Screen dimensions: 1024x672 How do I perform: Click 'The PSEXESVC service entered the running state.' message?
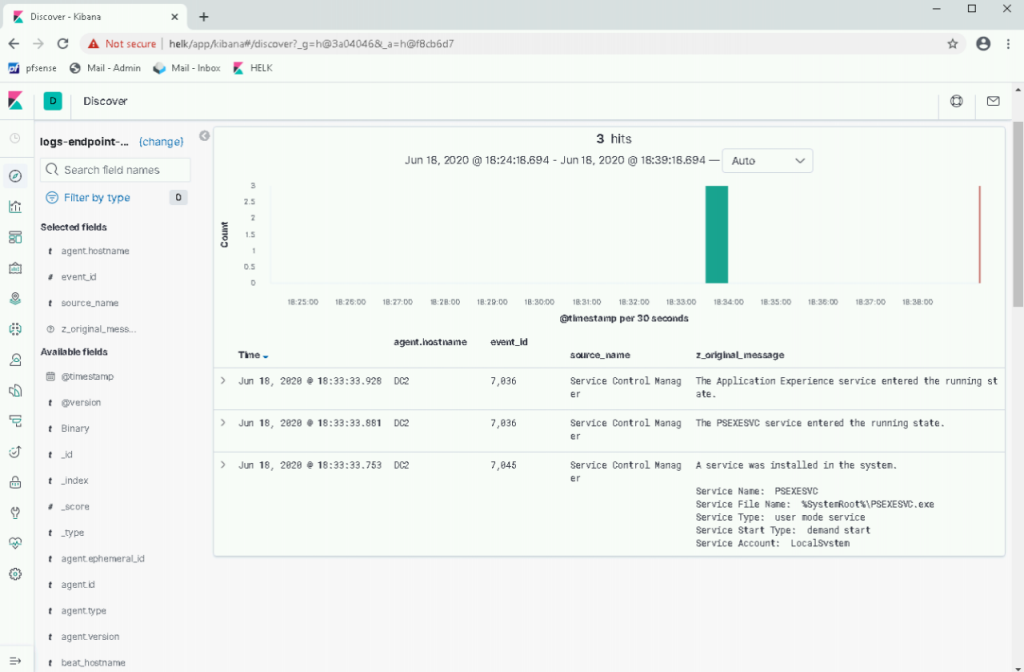(820, 423)
